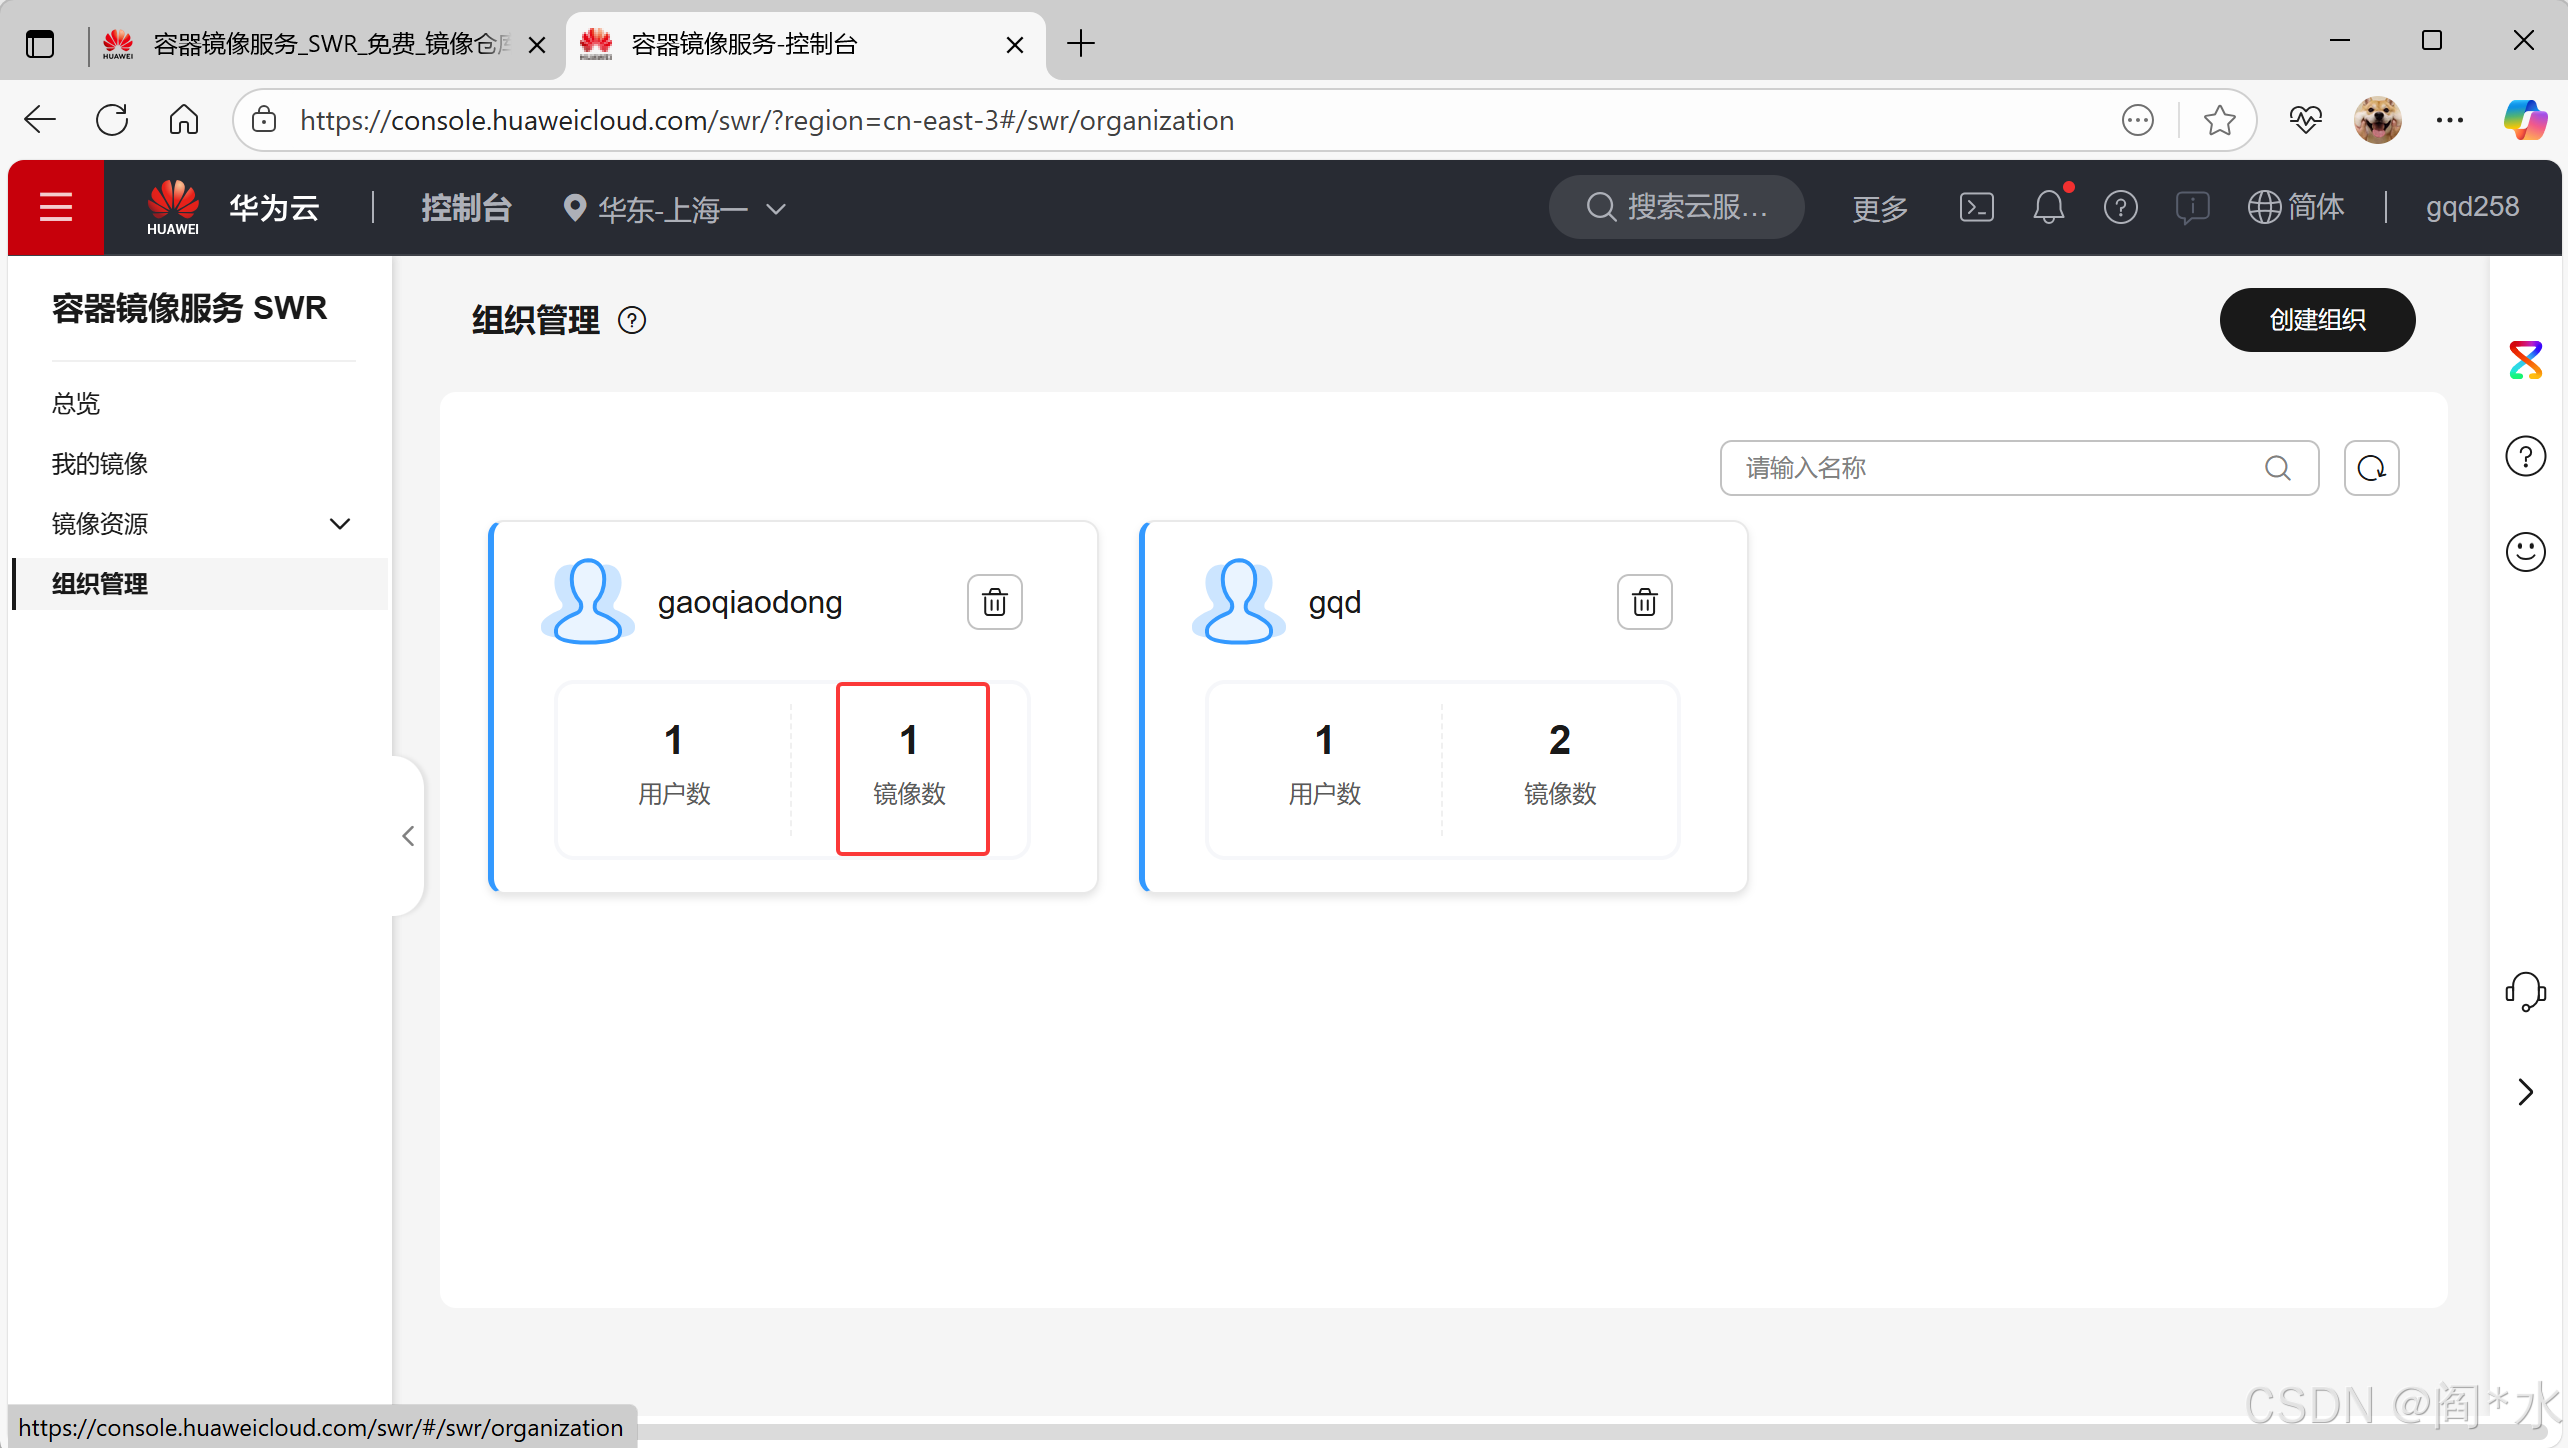Screen dimensions: 2568x1448
Task: Click the search magnifier in name field
Action: tap(2278, 468)
